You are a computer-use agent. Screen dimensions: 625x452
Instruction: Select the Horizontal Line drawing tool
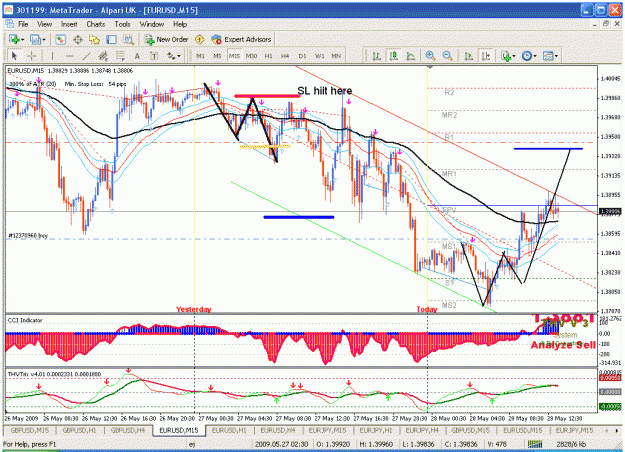(69, 56)
